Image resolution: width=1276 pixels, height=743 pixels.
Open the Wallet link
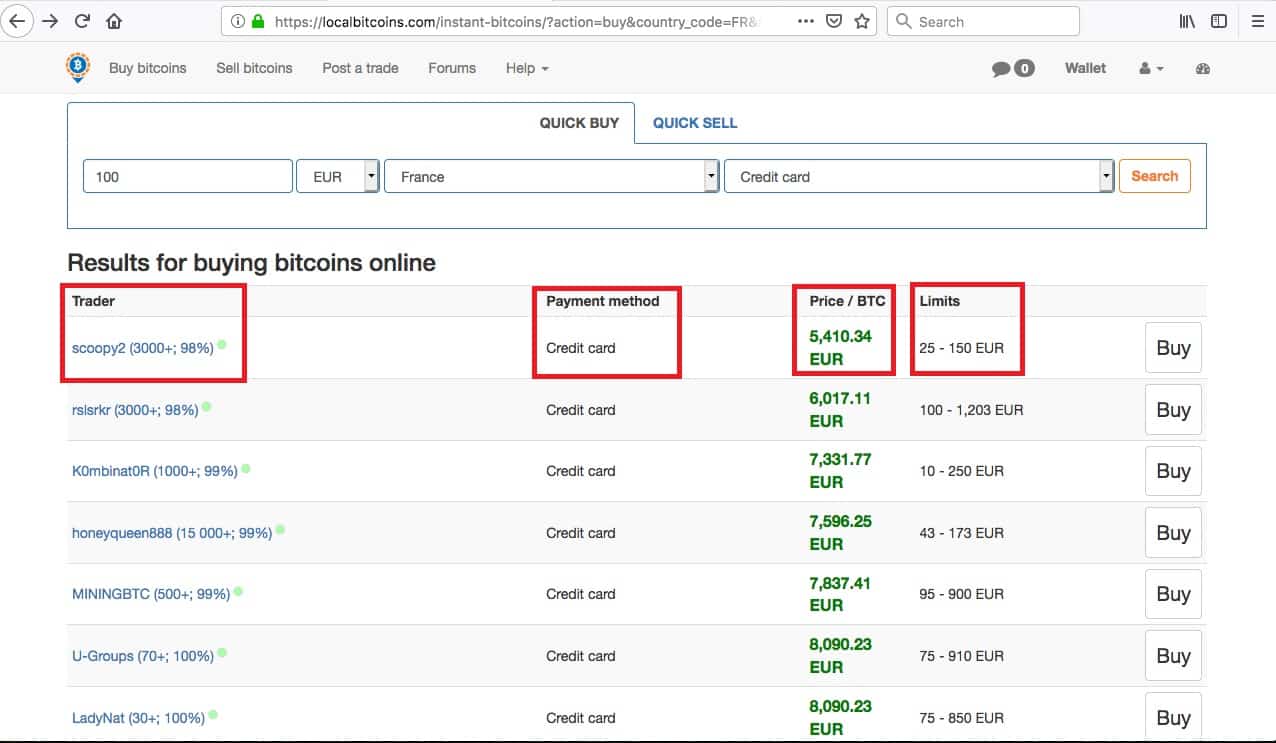1085,68
